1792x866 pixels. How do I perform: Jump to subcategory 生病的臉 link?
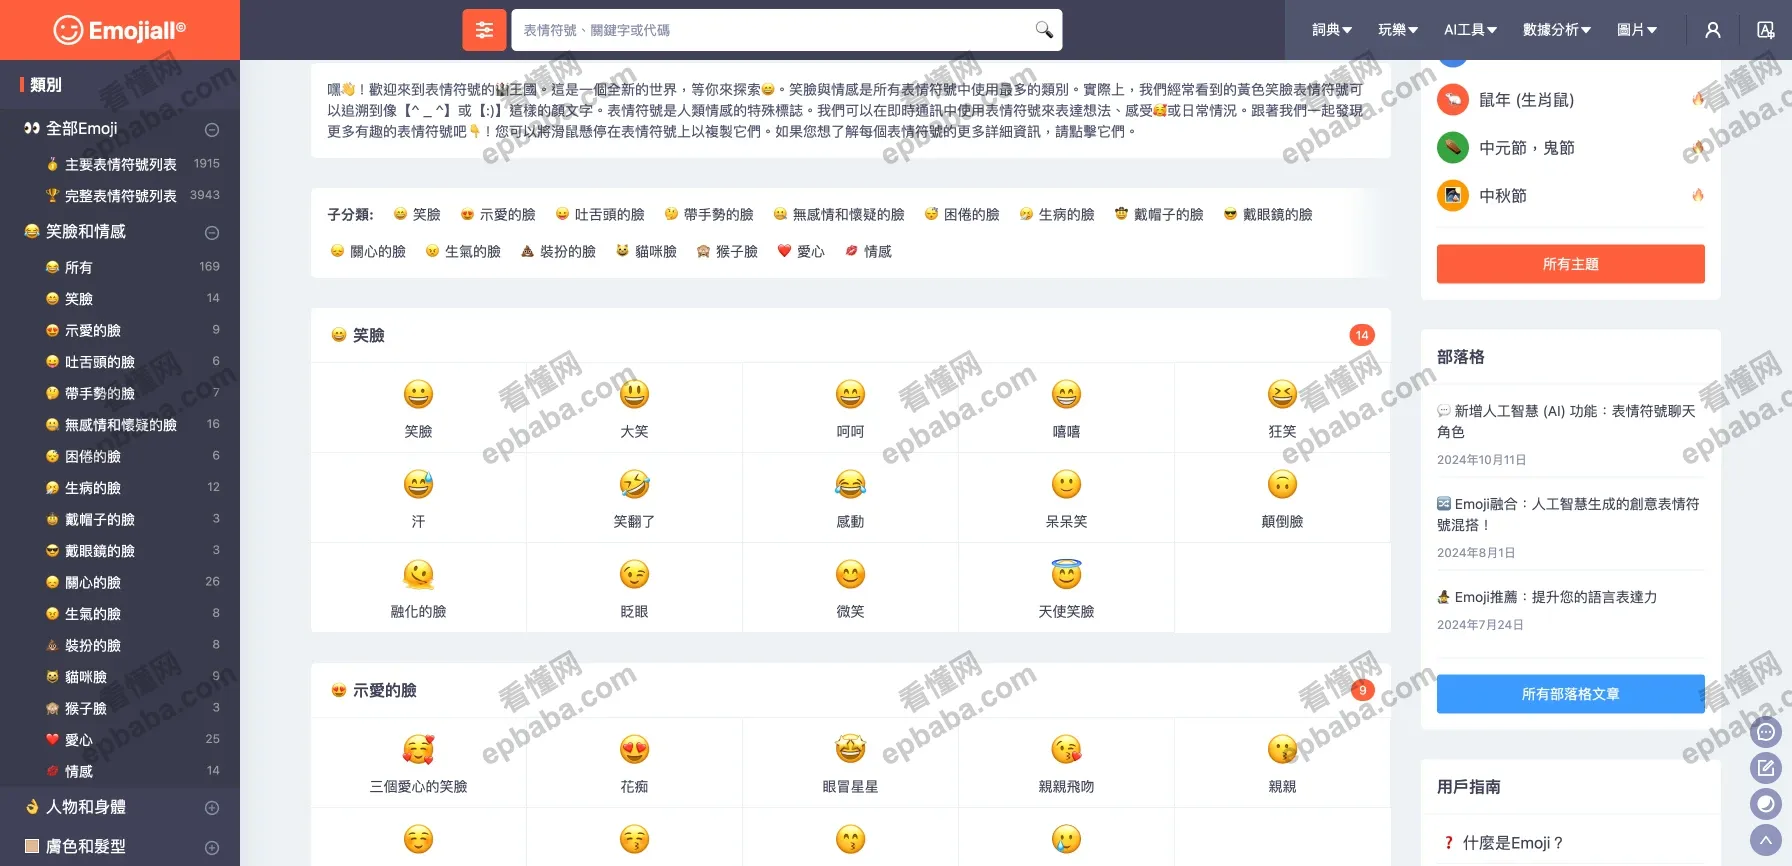tap(1056, 214)
